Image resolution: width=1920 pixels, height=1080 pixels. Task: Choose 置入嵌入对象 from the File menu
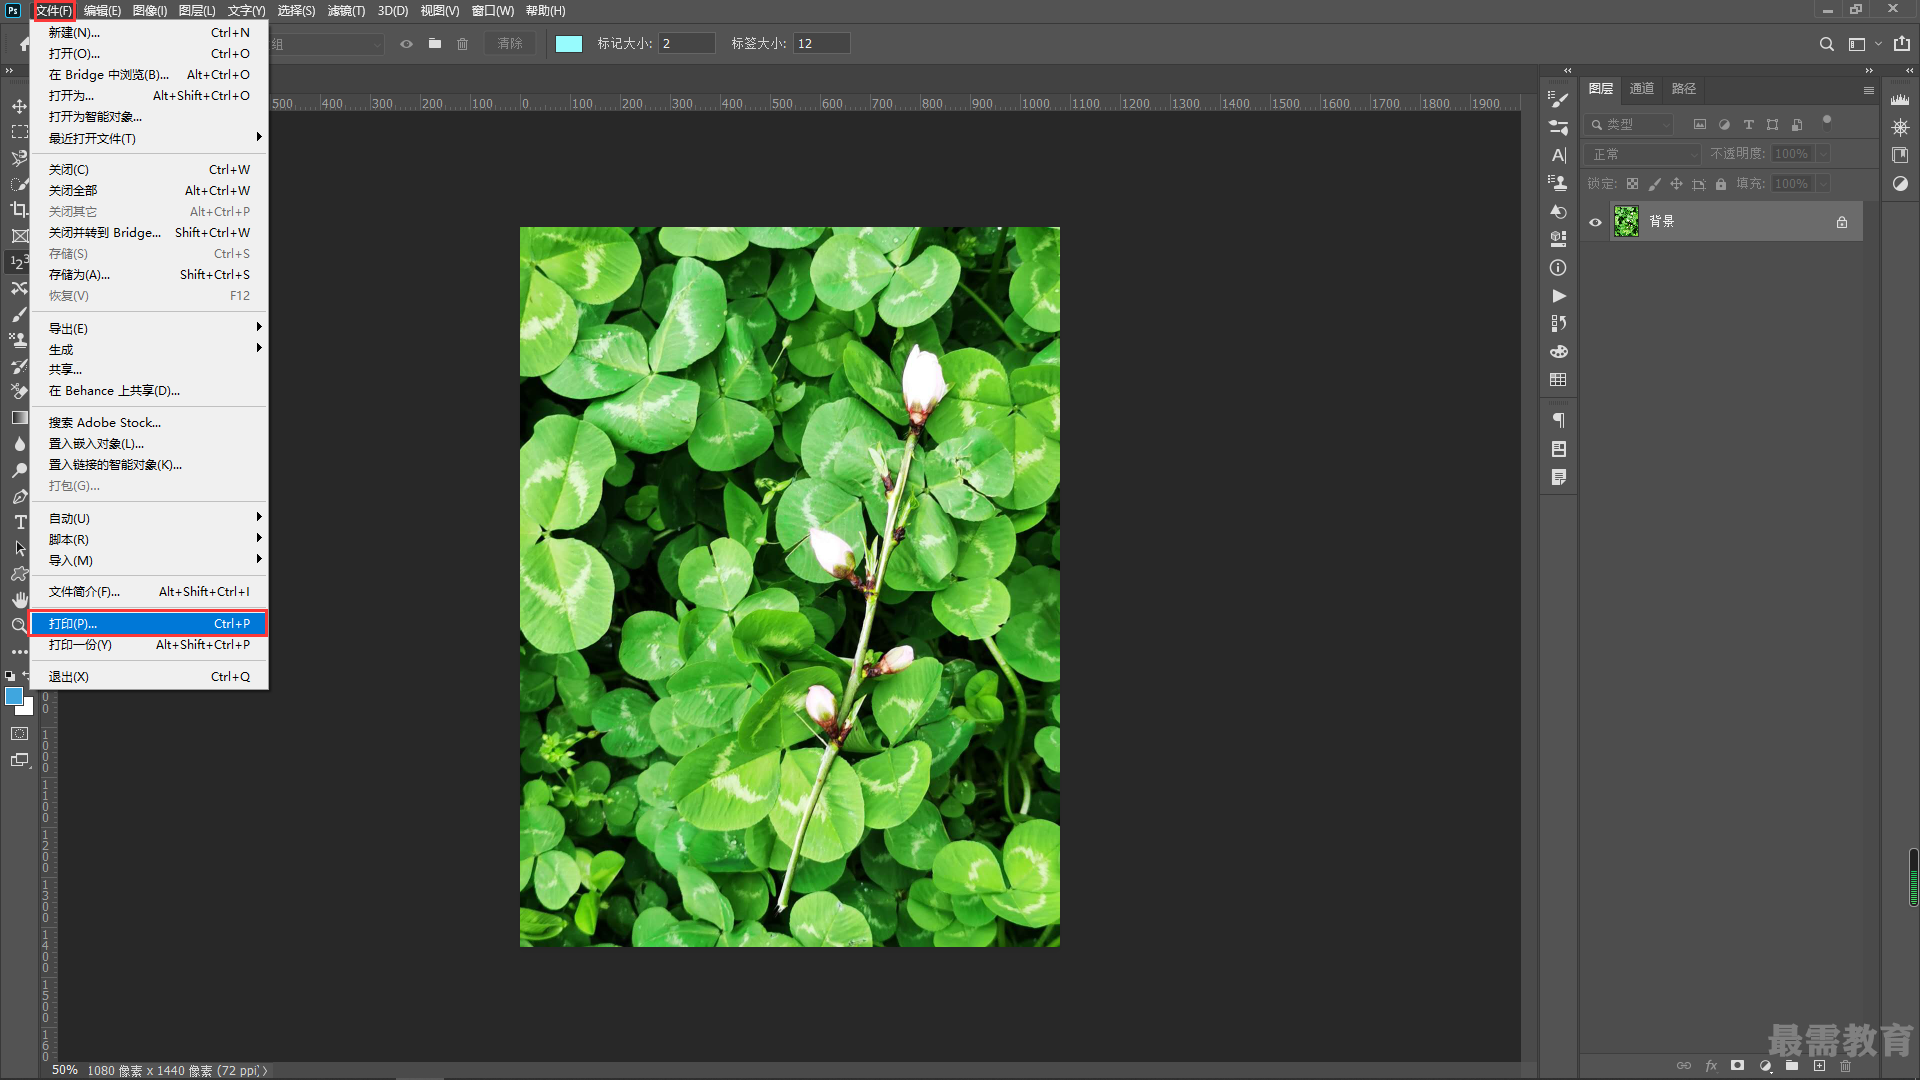click(150, 443)
